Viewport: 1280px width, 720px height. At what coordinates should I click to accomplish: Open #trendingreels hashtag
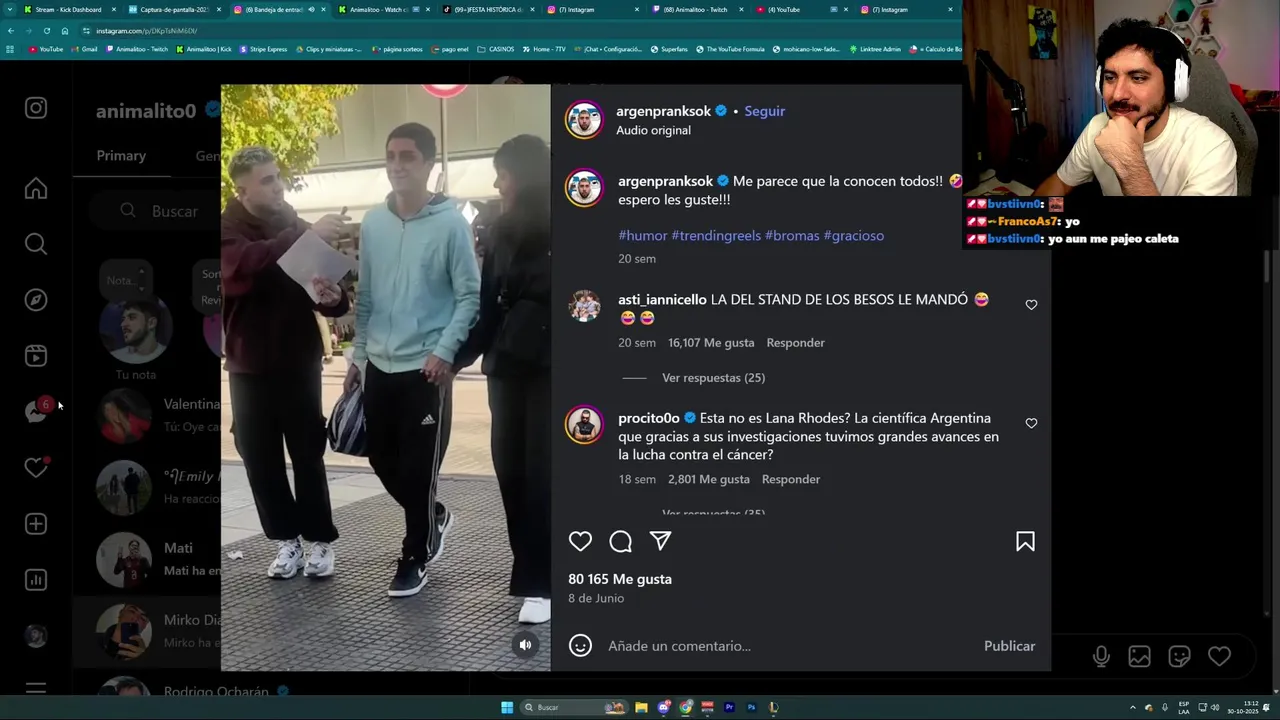[716, 236]
